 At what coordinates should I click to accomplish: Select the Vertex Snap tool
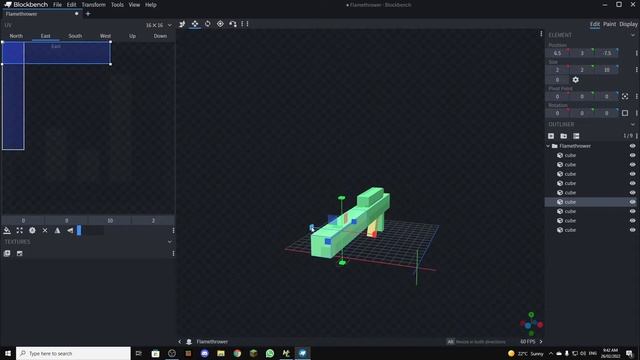click(233, 24)
